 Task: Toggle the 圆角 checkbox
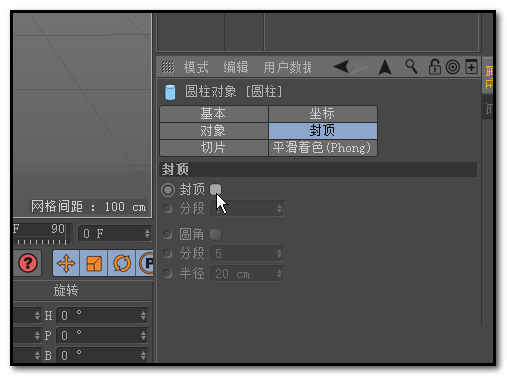tap(215, 234)
